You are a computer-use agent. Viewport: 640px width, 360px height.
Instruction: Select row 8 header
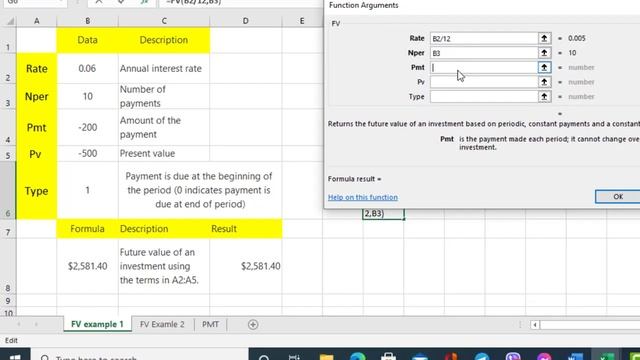(8, 266)
